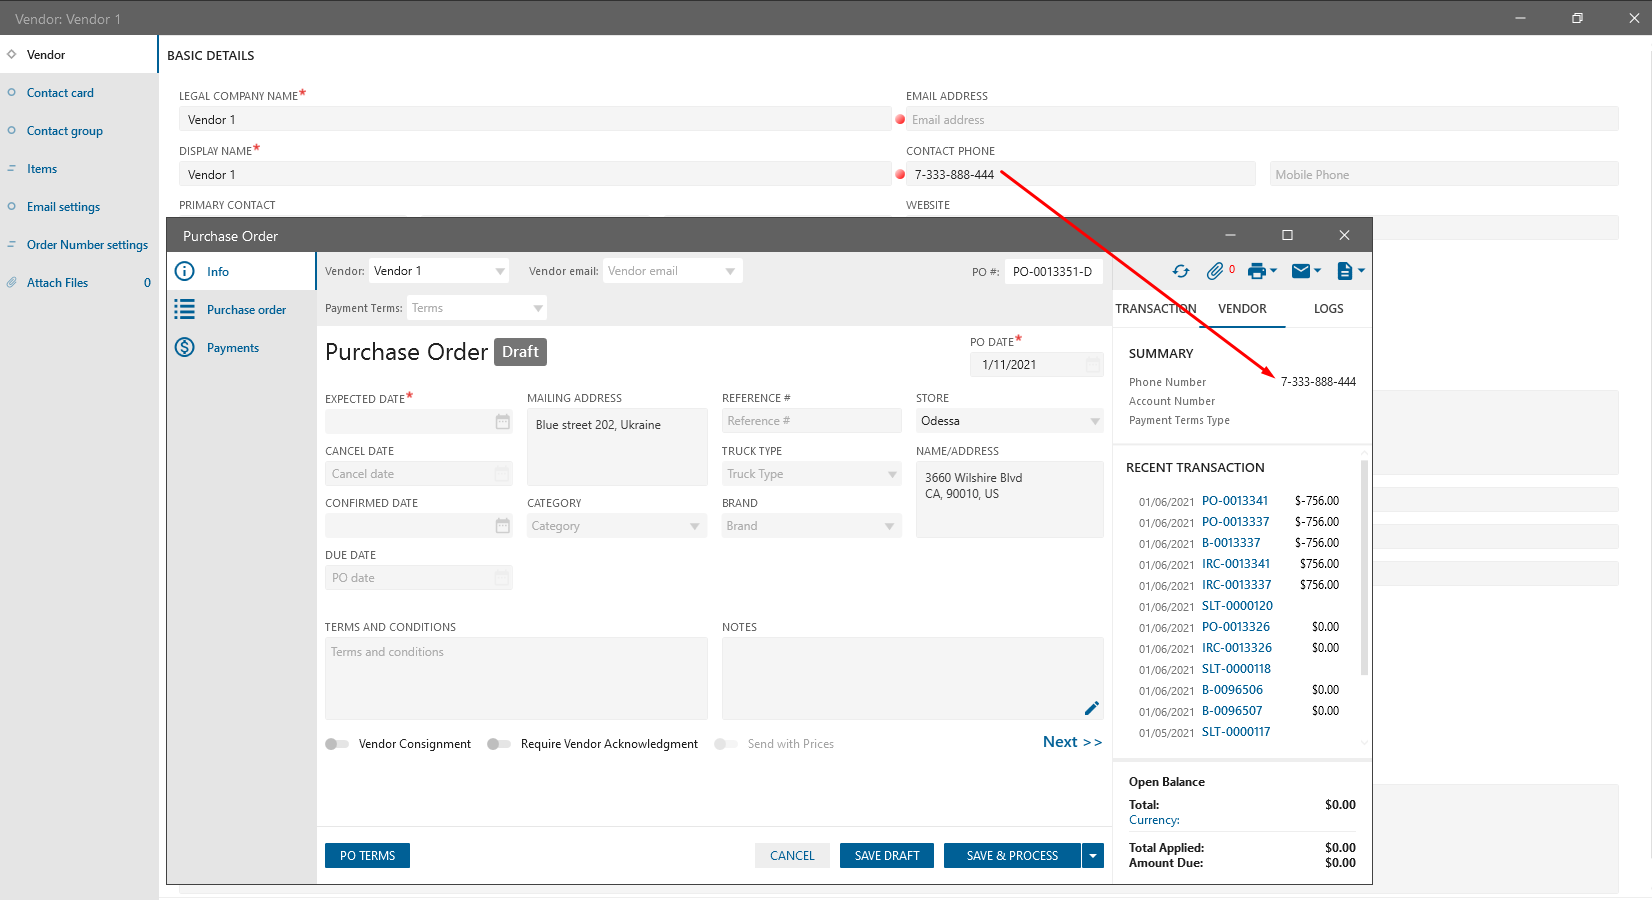Click the Next >> link
This screenshot has width=1652, height=900.
pyautogui.click(x=1072, y=742)
